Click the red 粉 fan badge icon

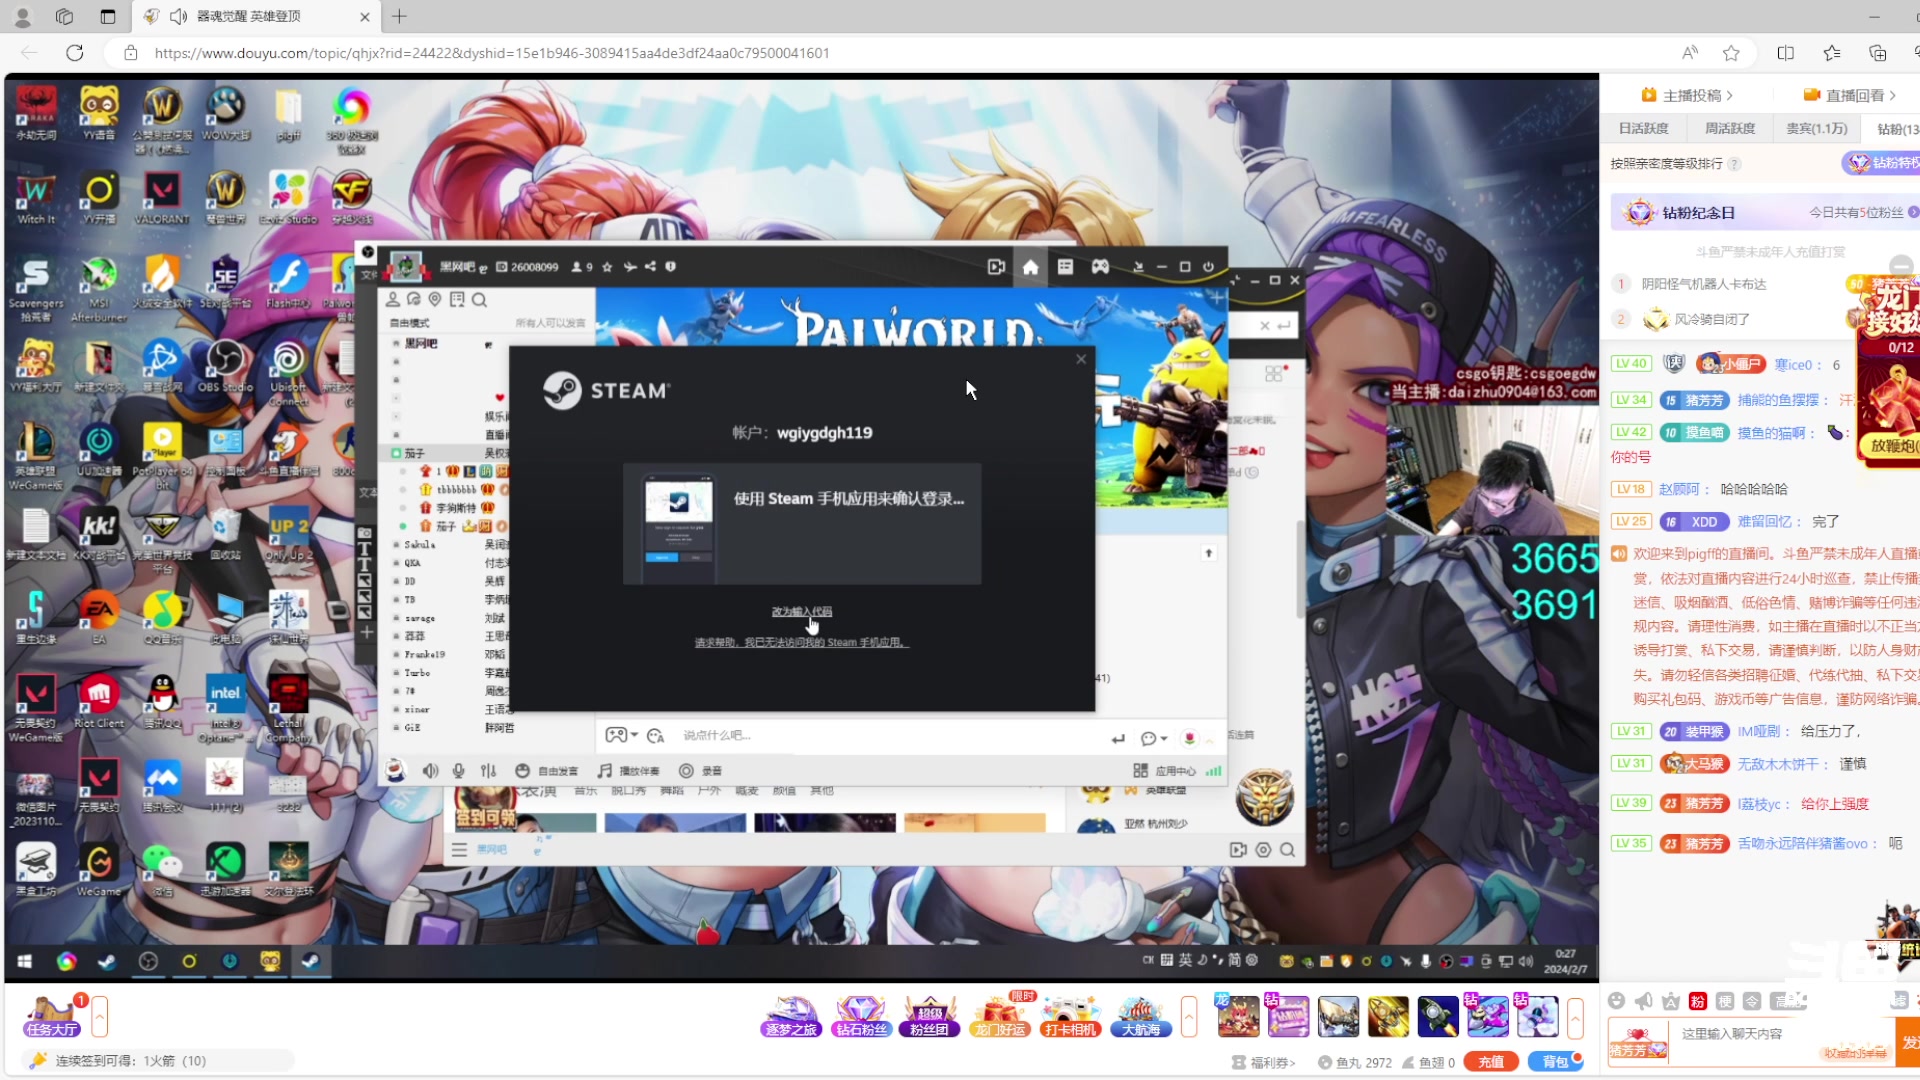[x=1698, y=1001]
